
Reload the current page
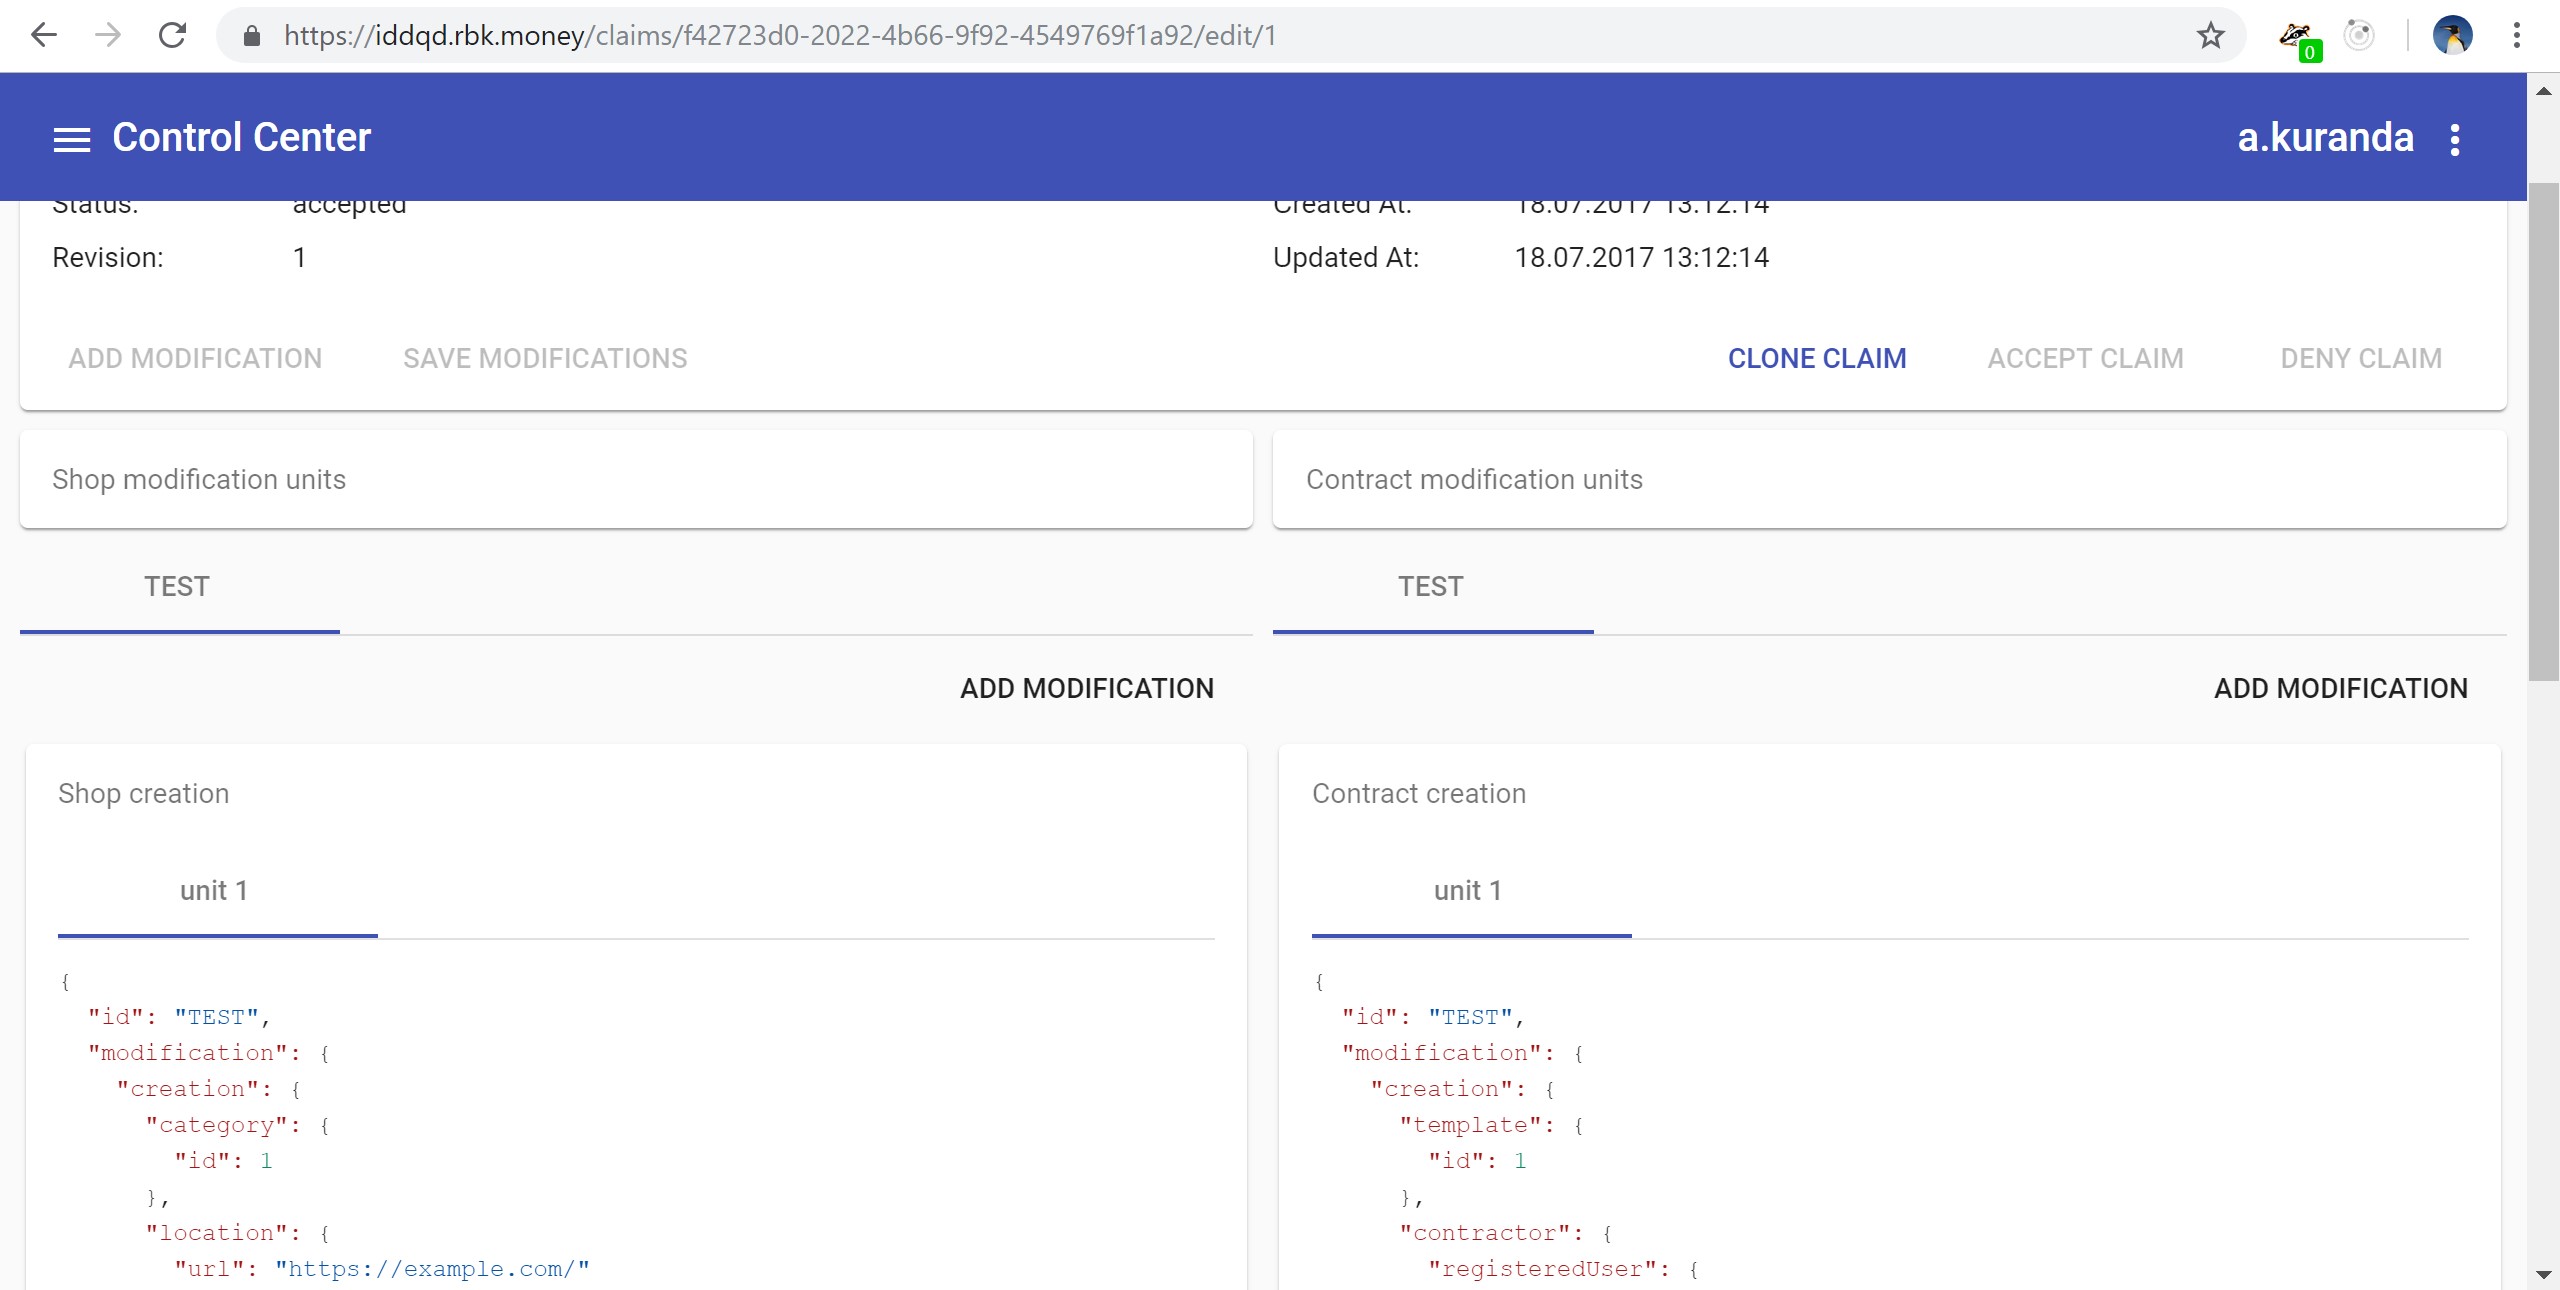coord(173,36)
